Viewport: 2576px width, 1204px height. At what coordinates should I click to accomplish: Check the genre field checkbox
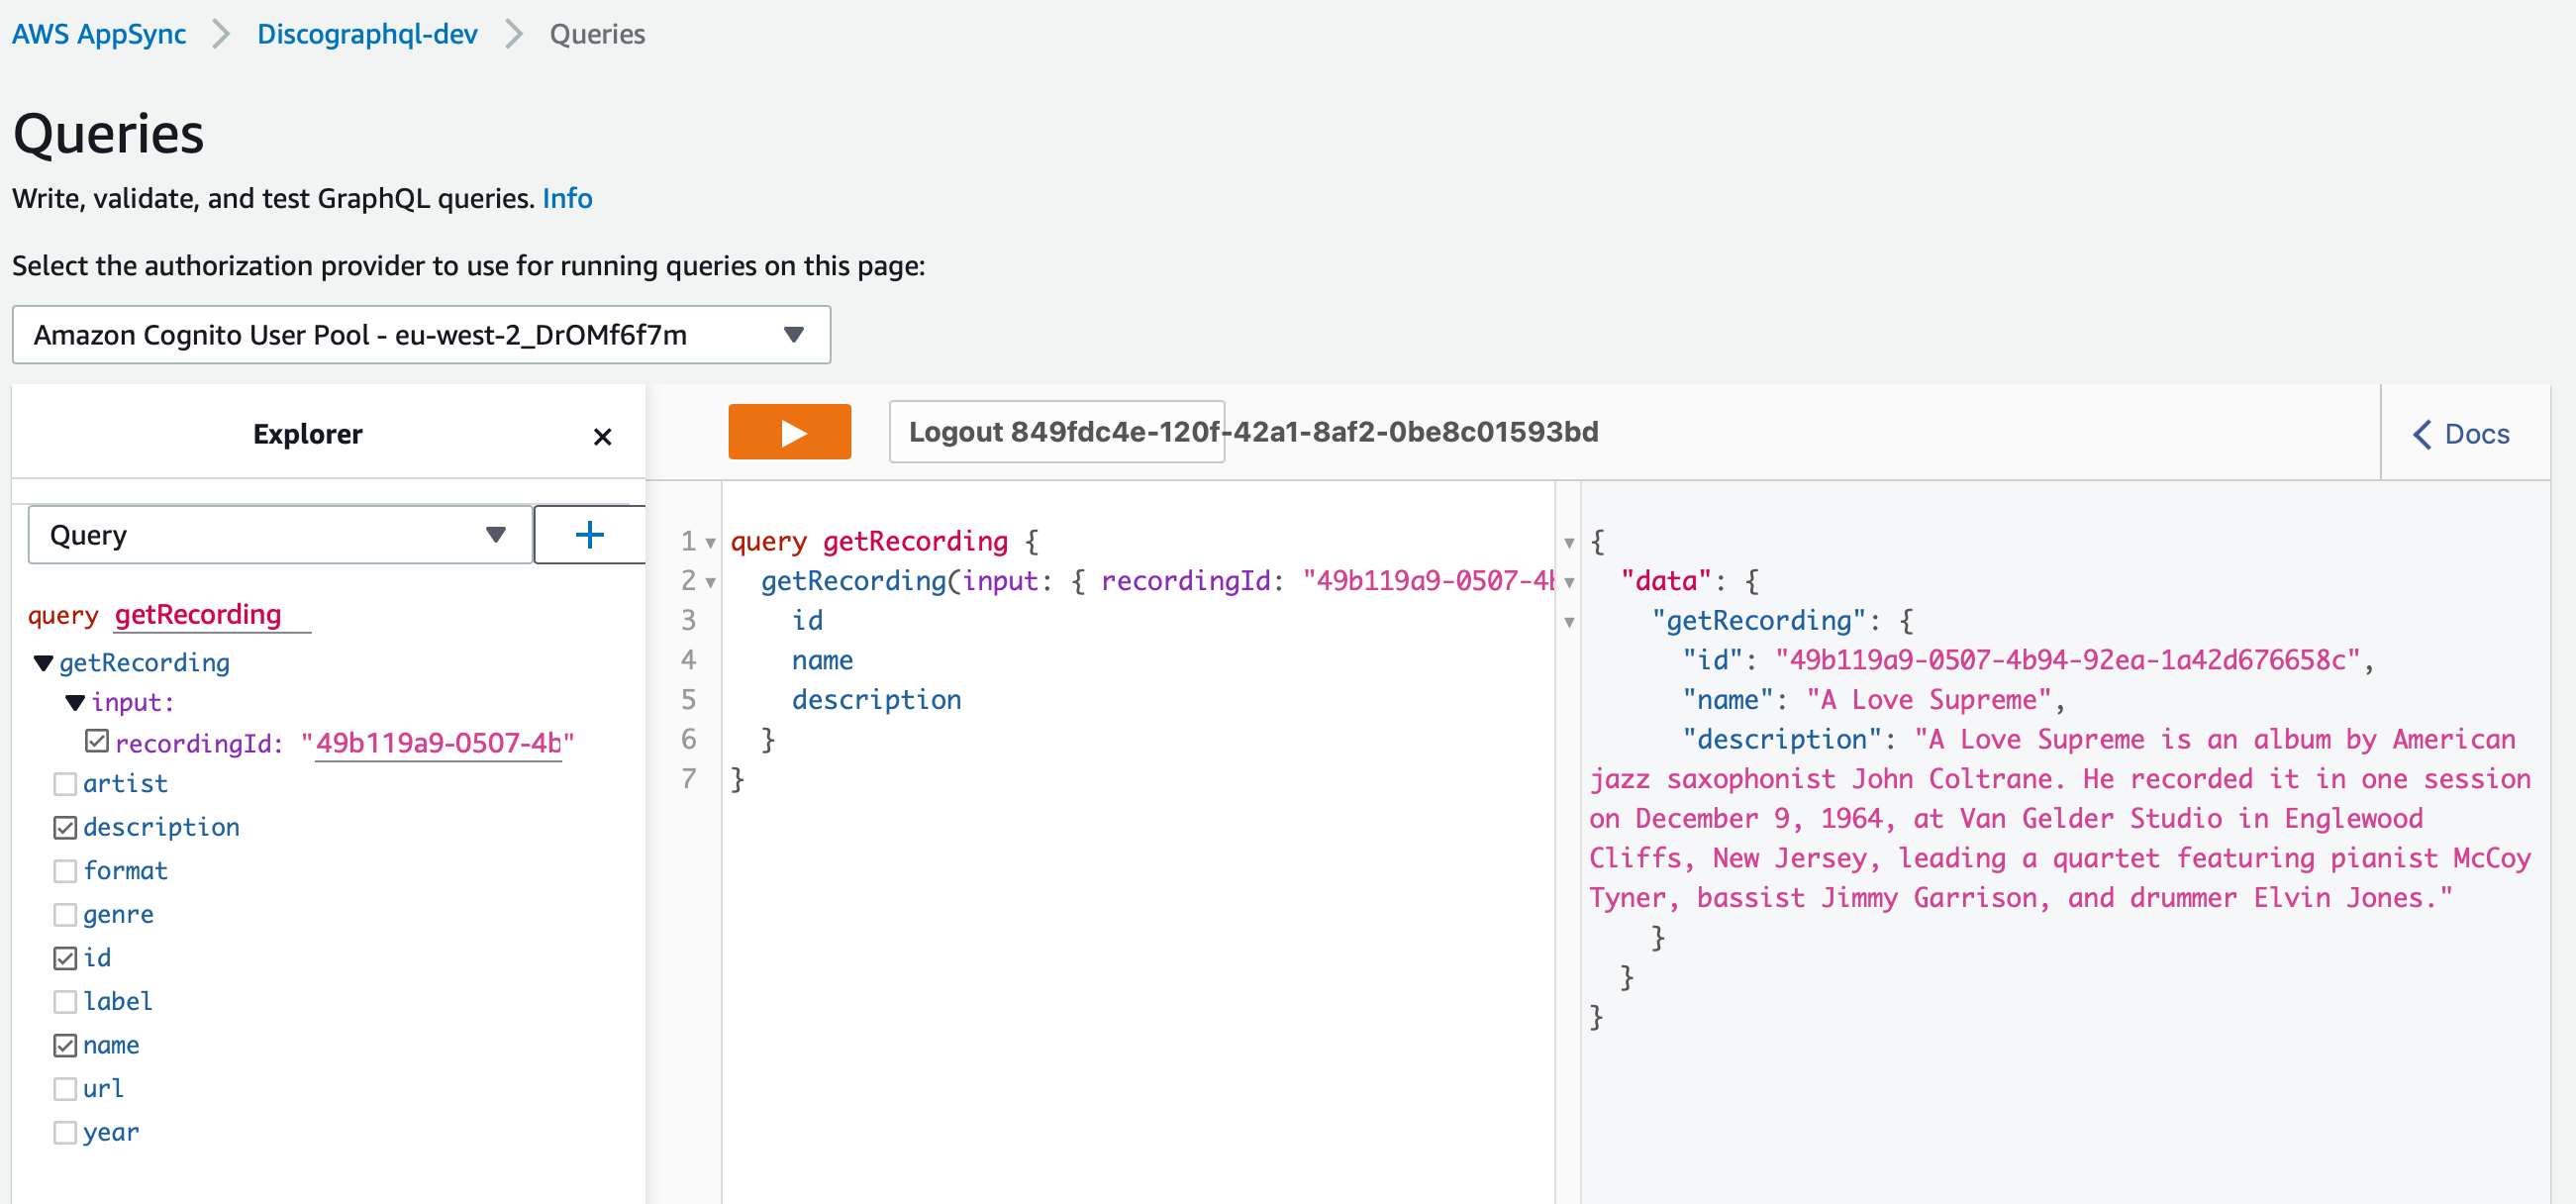65,915
